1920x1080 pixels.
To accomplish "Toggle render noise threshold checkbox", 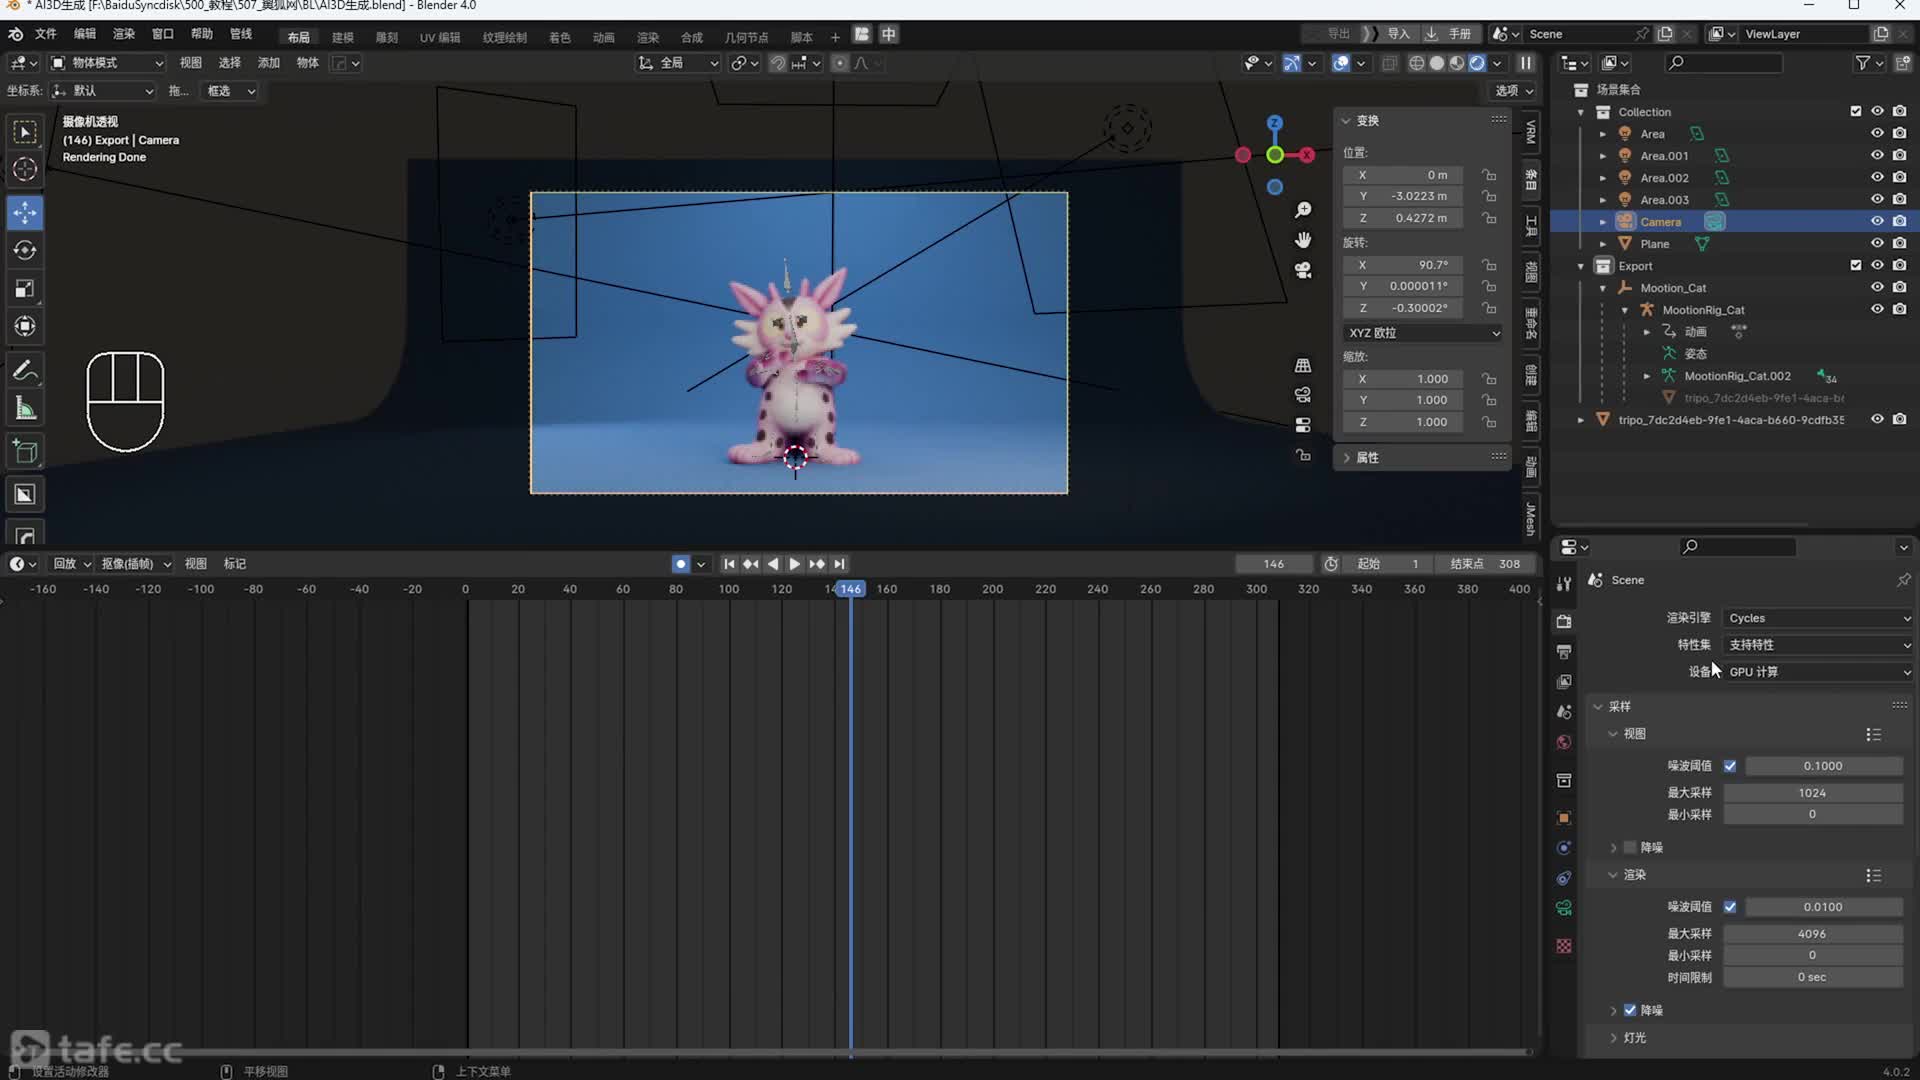I will click(1730, 907).
